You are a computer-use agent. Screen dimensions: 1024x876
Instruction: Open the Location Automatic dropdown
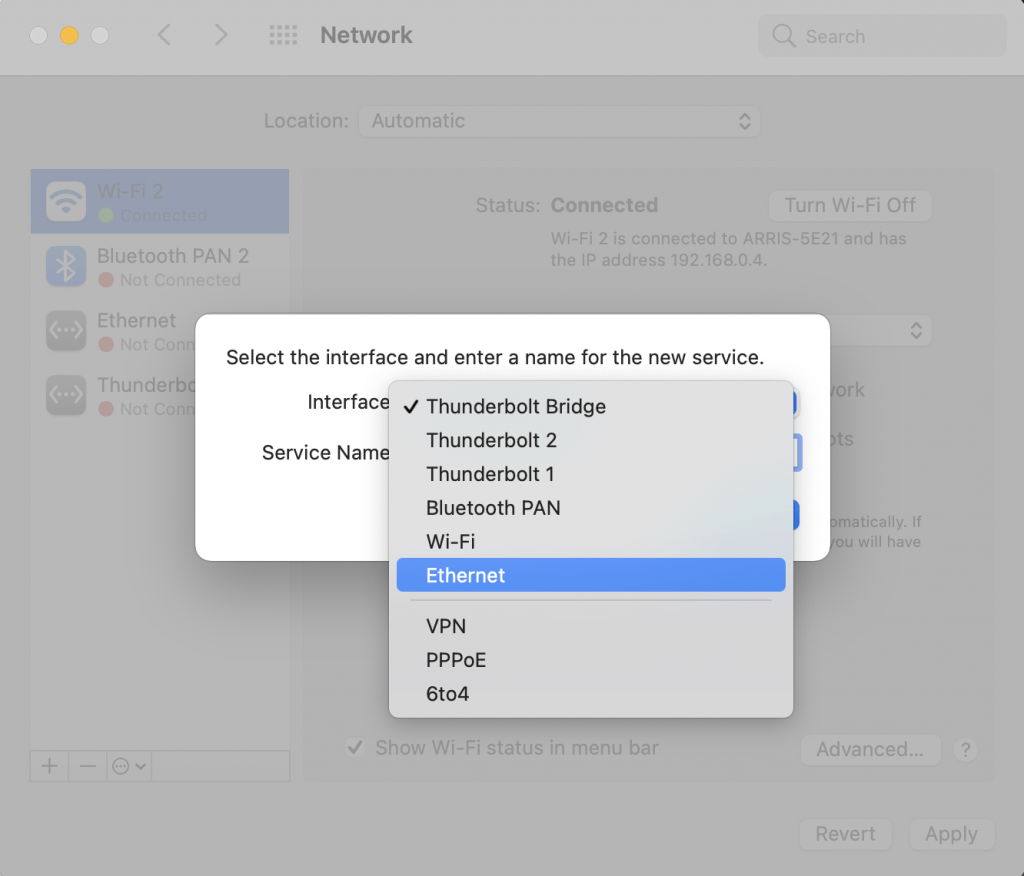click(559, 121)
